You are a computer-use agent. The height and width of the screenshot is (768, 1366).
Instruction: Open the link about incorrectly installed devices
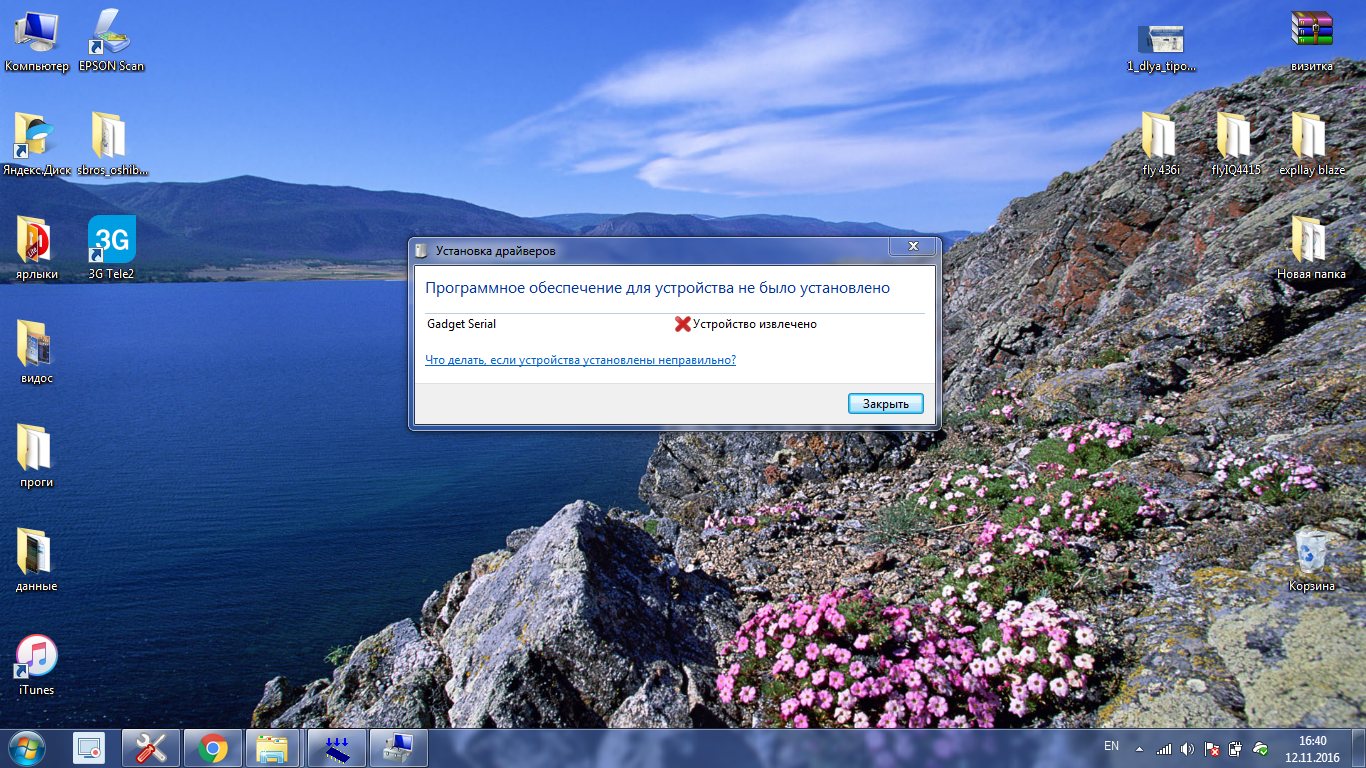tap(580, 360)
